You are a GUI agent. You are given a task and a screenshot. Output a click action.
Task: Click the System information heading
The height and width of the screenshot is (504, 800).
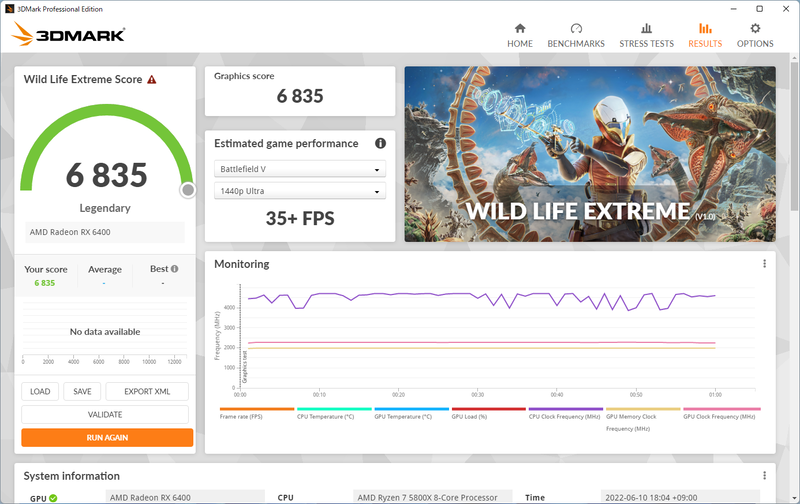pos(71,476)
